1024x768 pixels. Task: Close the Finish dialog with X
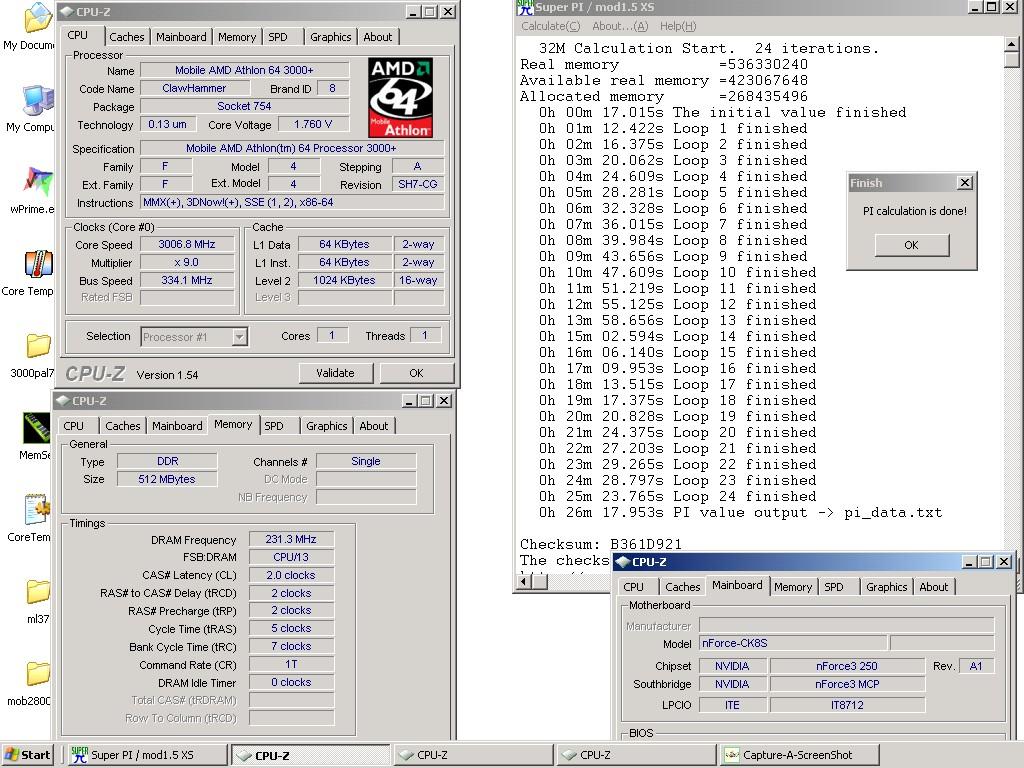pyautogui.click(x=965, y=183)
